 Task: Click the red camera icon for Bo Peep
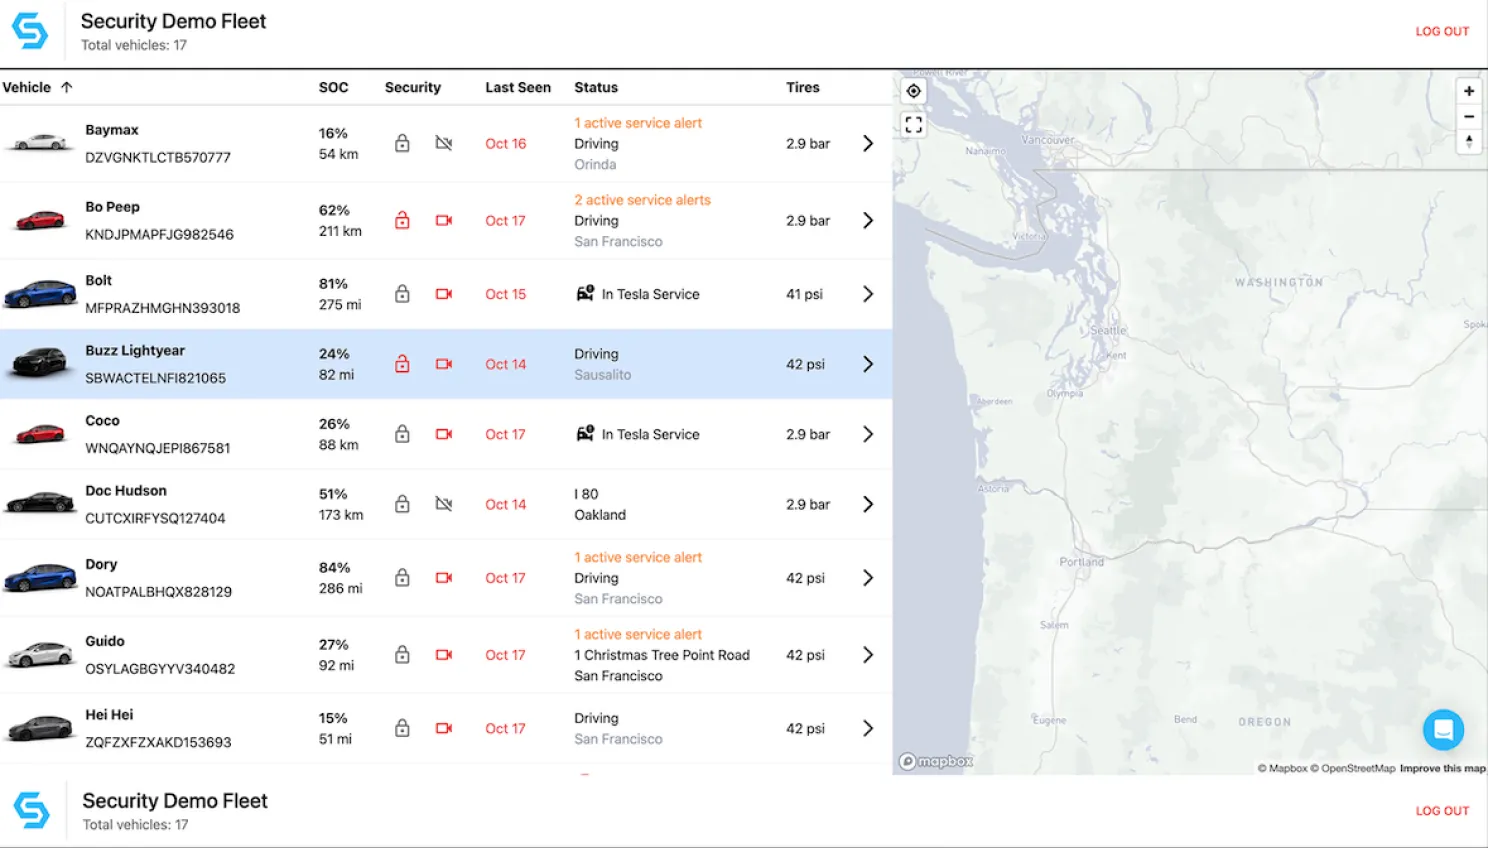444,221
